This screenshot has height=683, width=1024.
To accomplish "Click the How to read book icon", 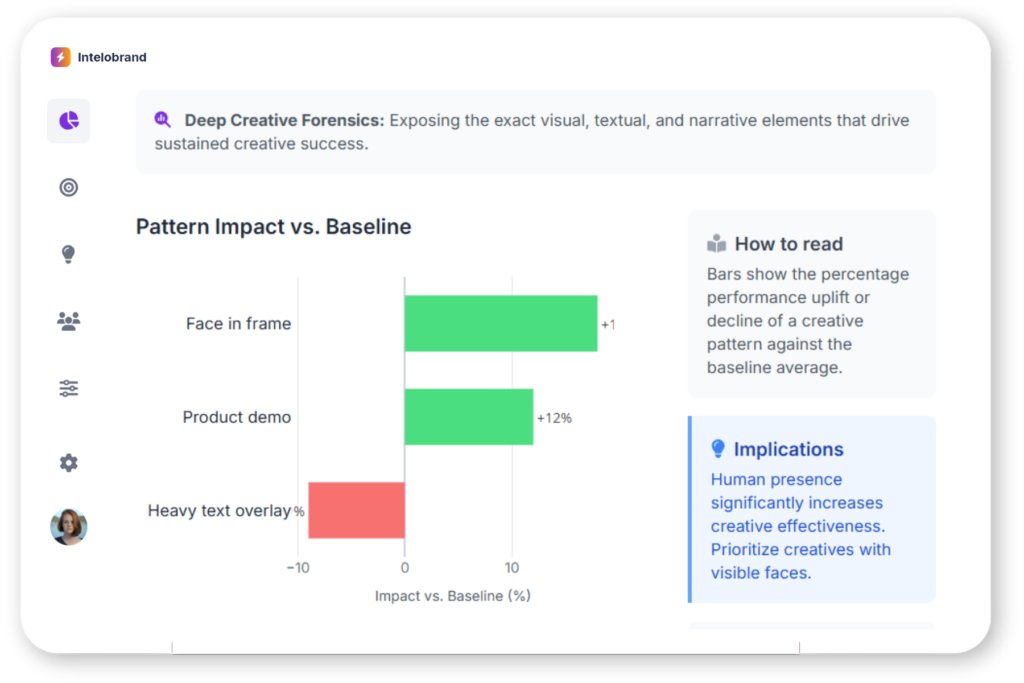I will (x=716, y=243).
